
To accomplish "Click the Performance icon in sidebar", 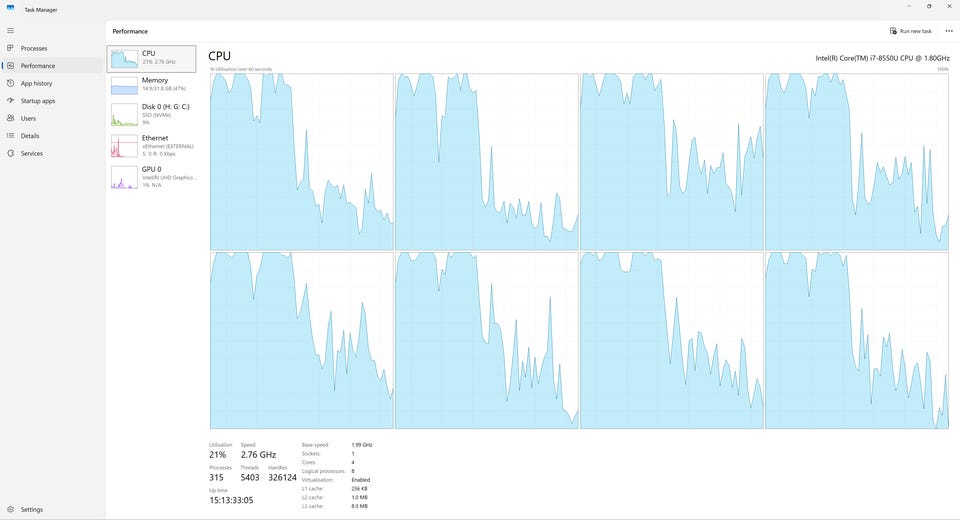I will pyautogui.click(x=10, y=66).
